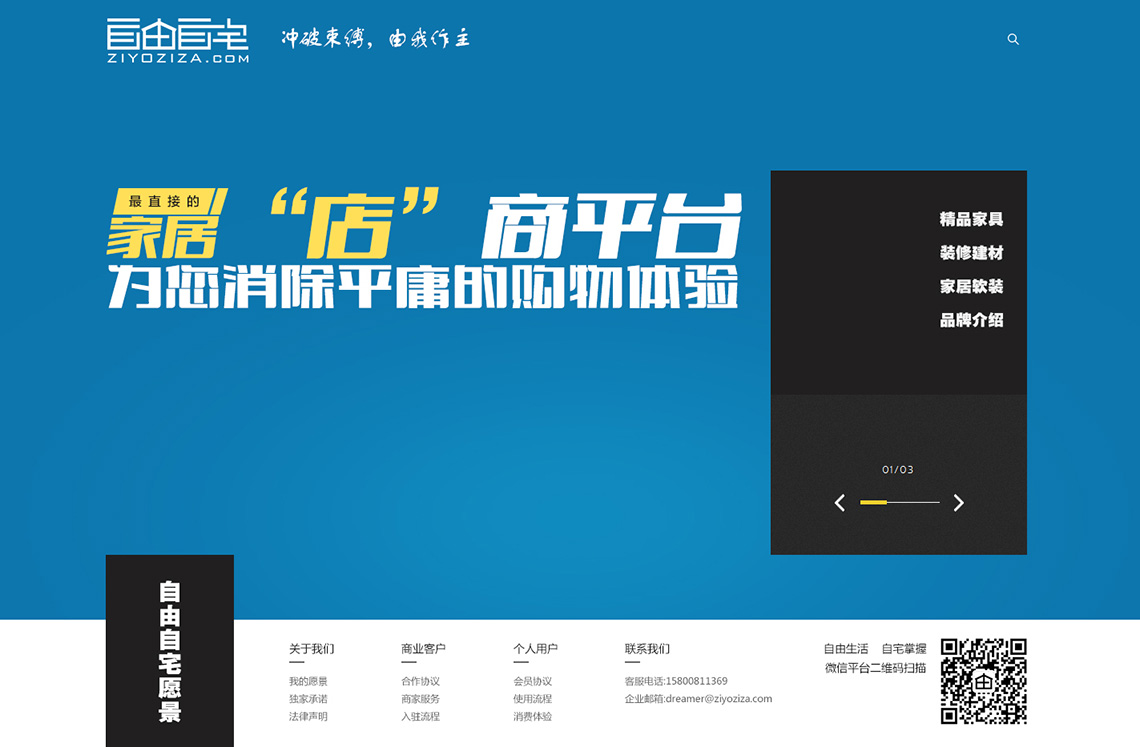Advance to next slide with right arrow

click(x=958, y=503)
